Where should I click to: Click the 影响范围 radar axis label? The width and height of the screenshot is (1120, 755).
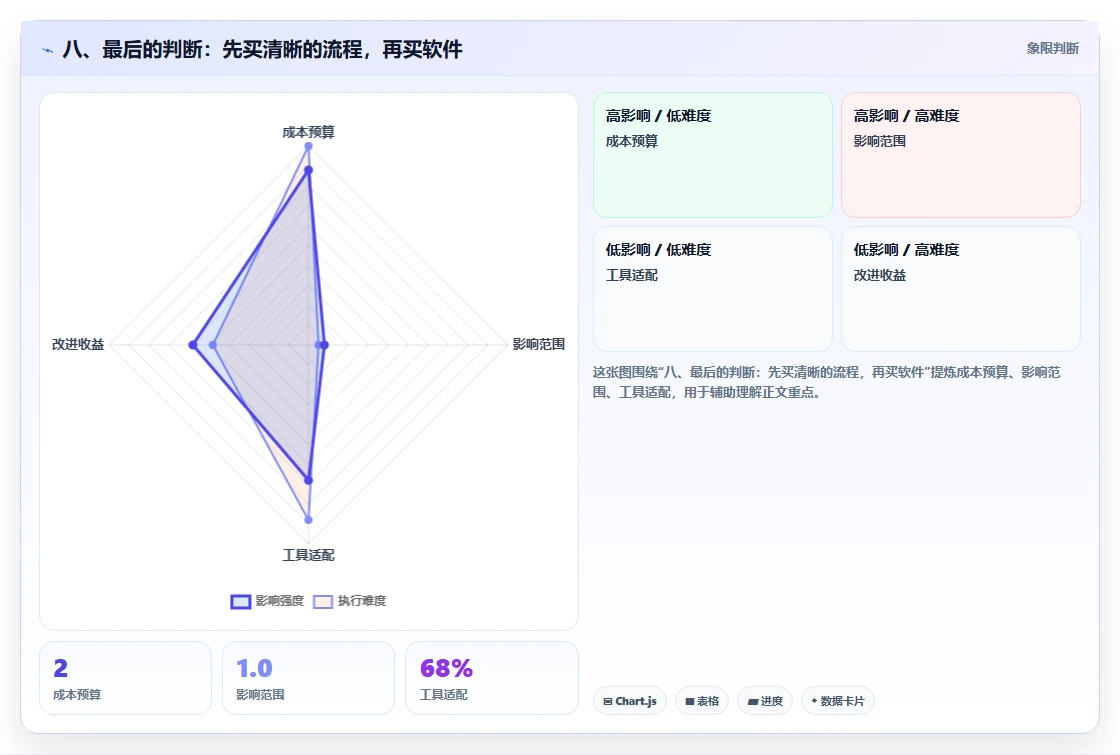pos(539,344)
